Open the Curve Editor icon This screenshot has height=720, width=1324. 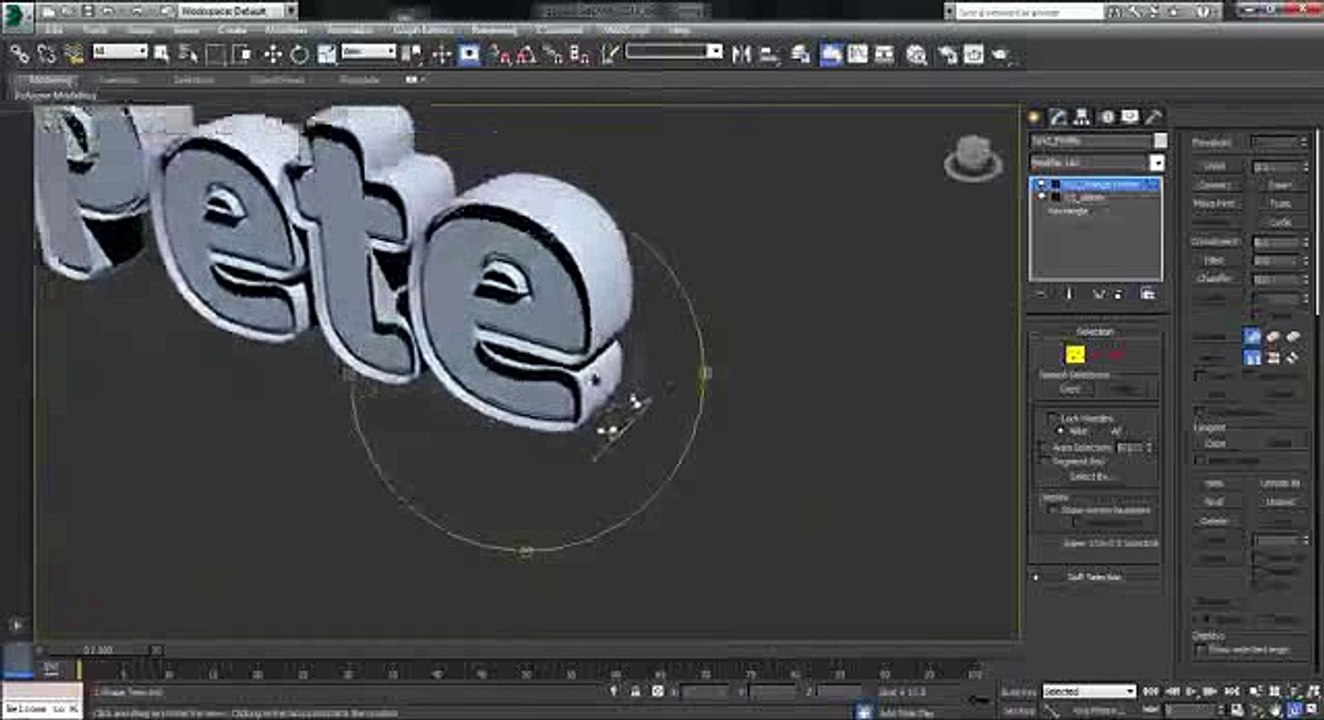click(858, 54)
